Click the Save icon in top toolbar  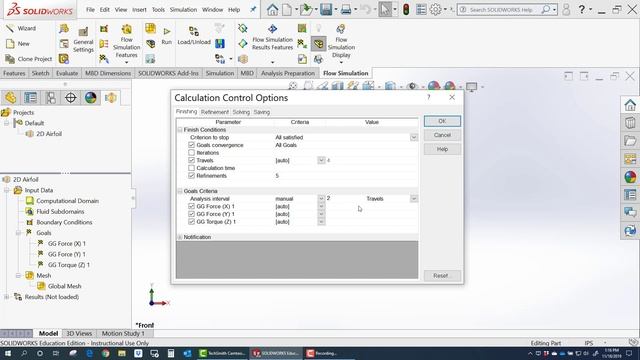(326, 9)
